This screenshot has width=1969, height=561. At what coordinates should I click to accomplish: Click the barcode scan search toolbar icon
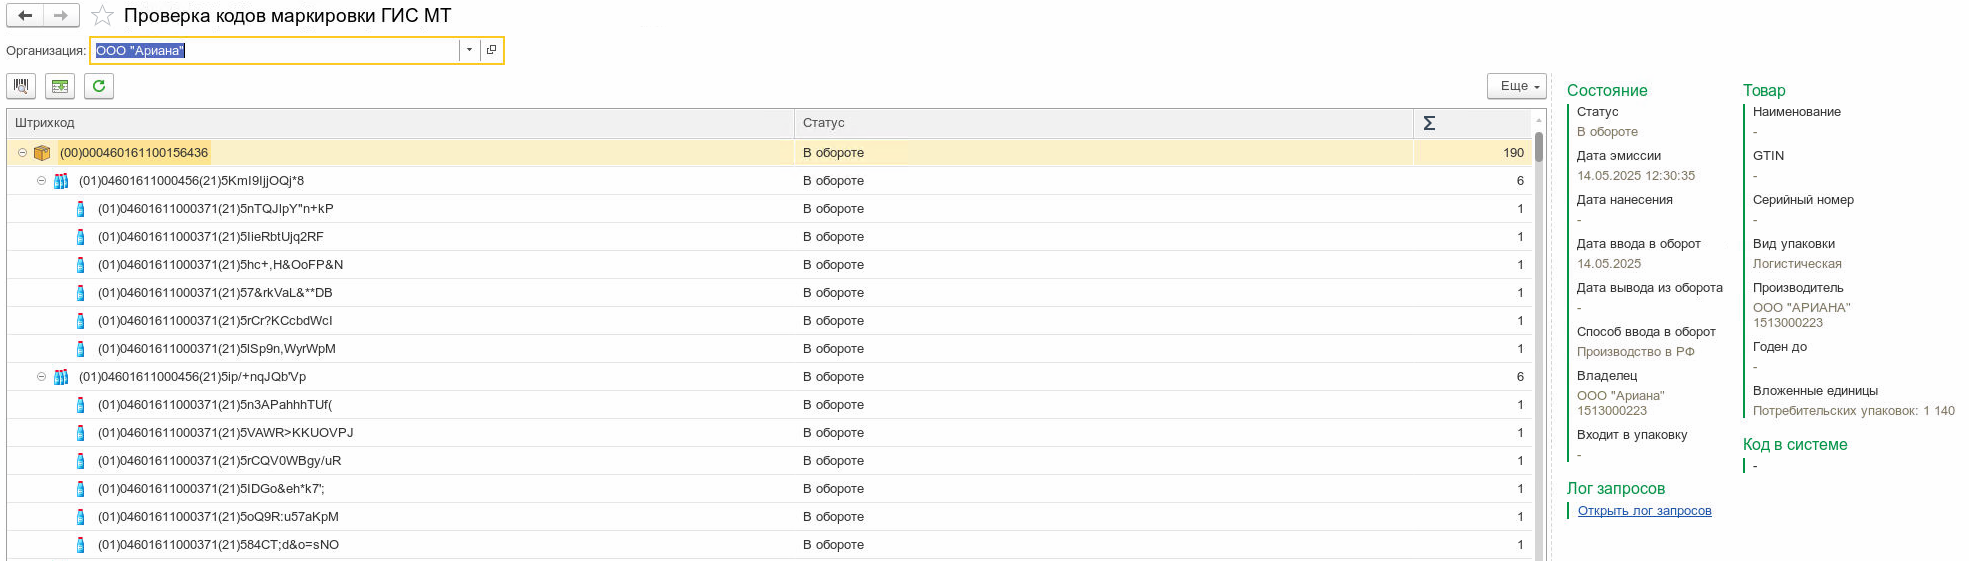21,86
